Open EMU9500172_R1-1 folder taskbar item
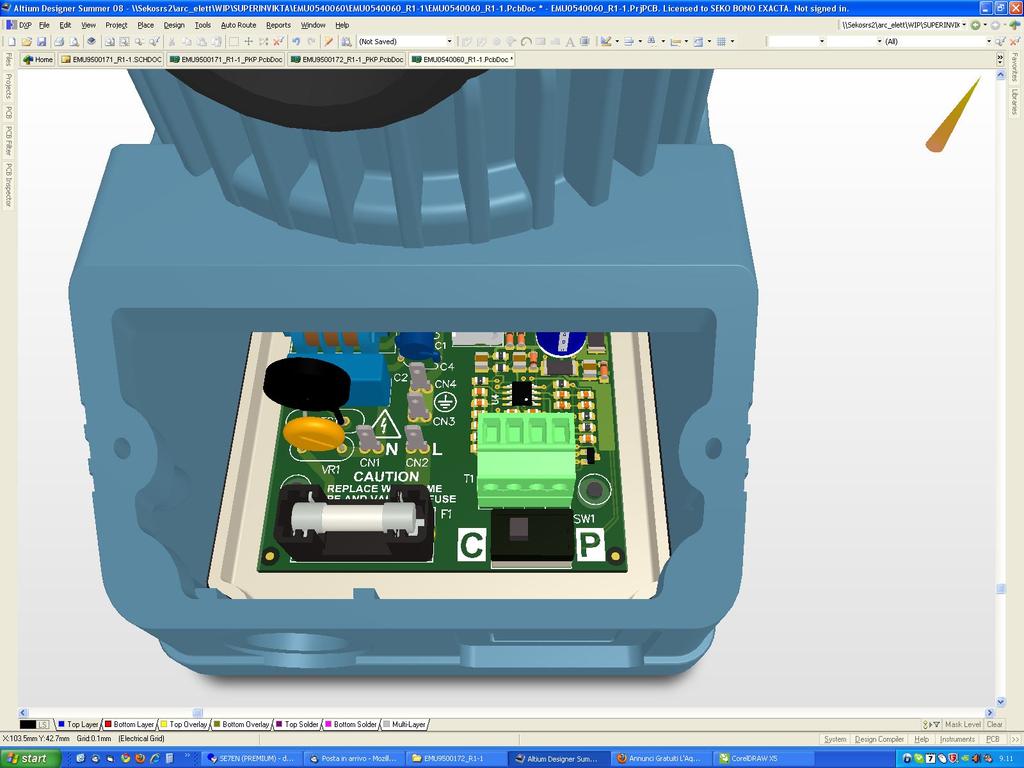Screen dimensions: 1024x768 [x=456, y=759]
